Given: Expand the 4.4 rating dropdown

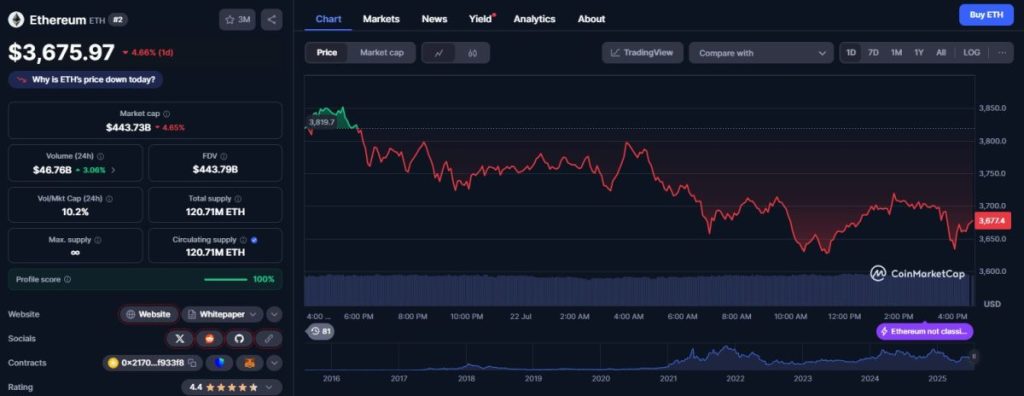Looking at the screenshot, I should [231, 388].
